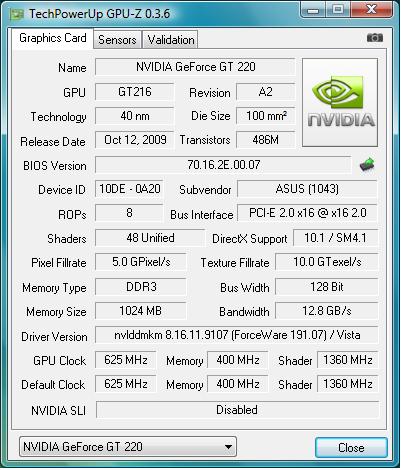402x470 pixels.
Task: Click the Technology value 40 nm
Action: pyautogui.click(x=135, y=116)
